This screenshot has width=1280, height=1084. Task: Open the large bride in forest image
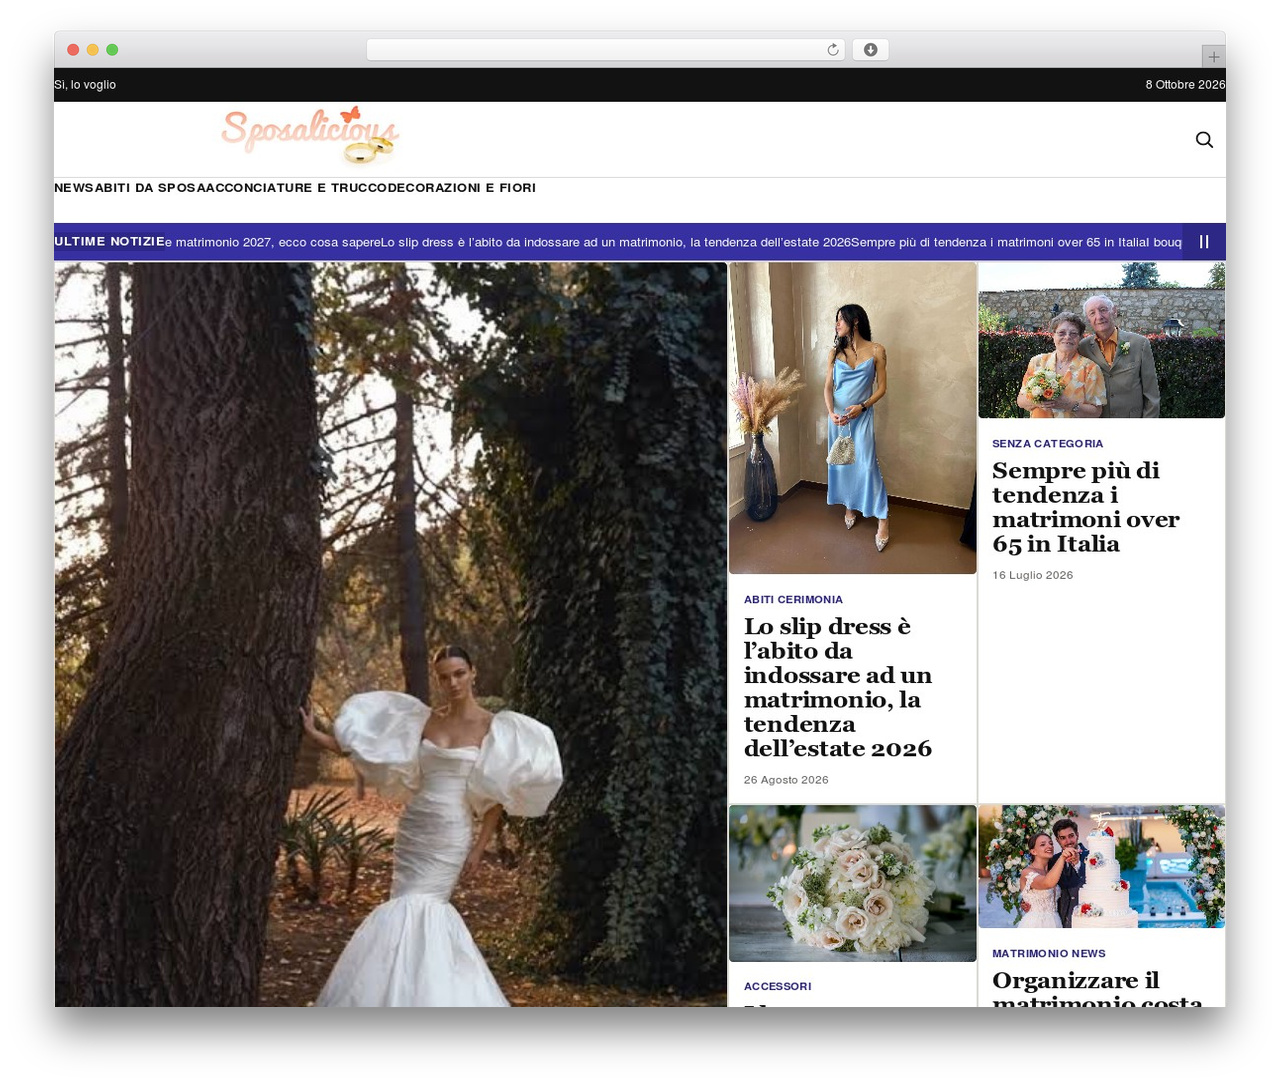pyautogui.click(x=391, y=634)
